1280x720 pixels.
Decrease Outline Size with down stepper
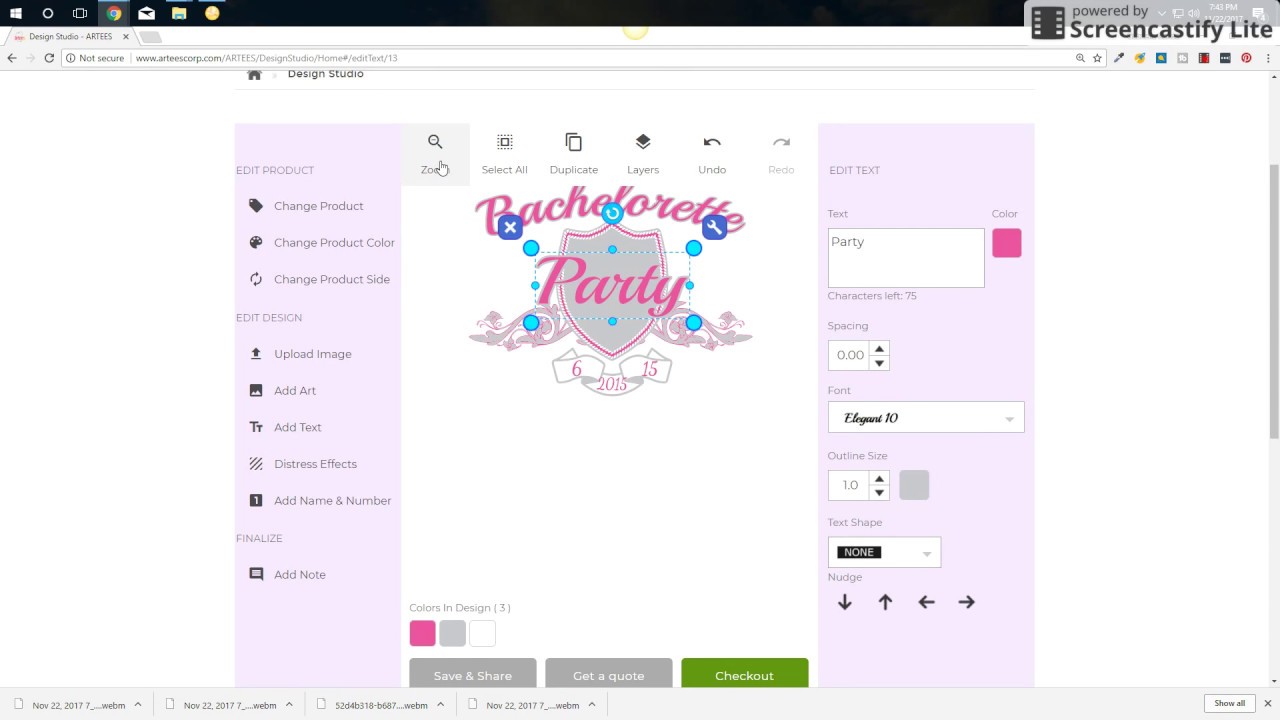[879, 492]
